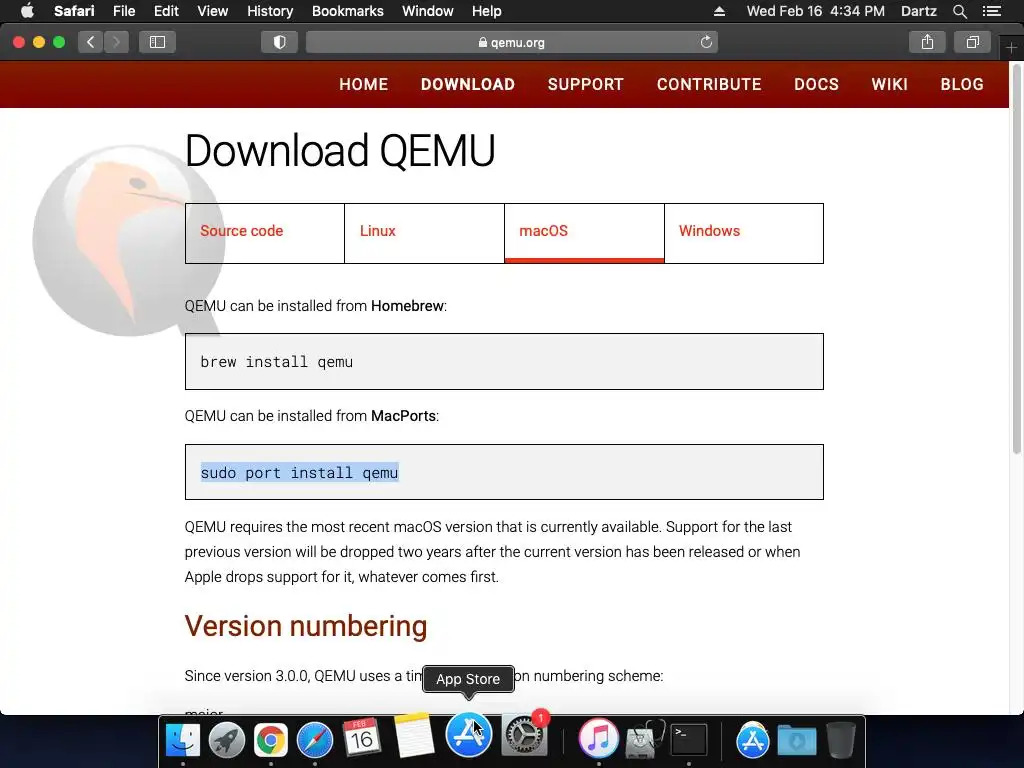
Task: Open the History menu
Action: pos(270,11)
